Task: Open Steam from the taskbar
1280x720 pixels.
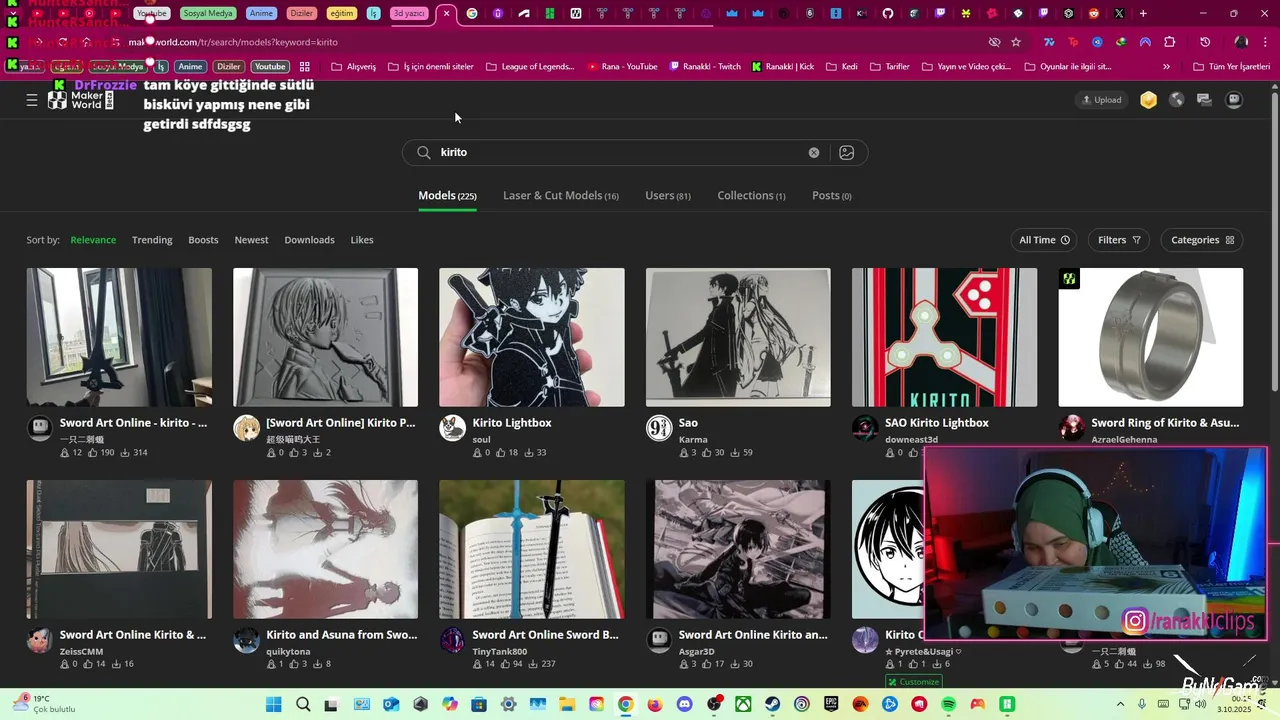Action: point(773,705)
